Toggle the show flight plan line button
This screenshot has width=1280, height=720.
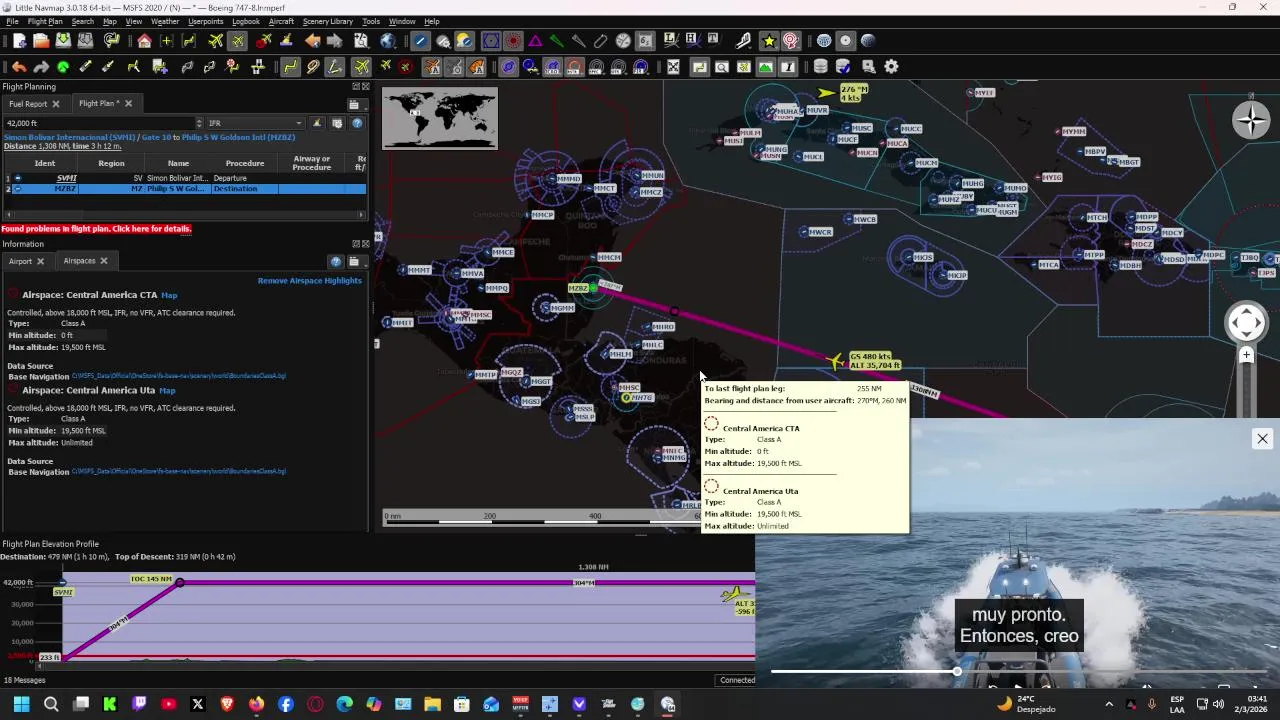click(x=290, y=67)
